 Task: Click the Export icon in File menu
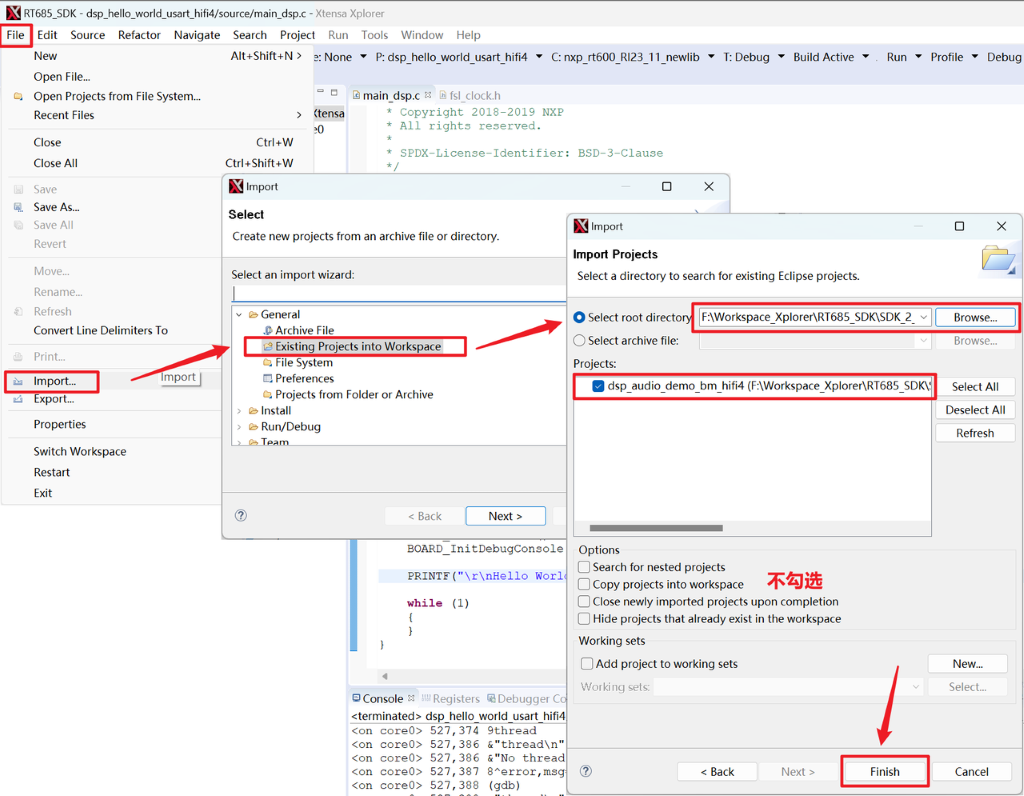[18, 399]
